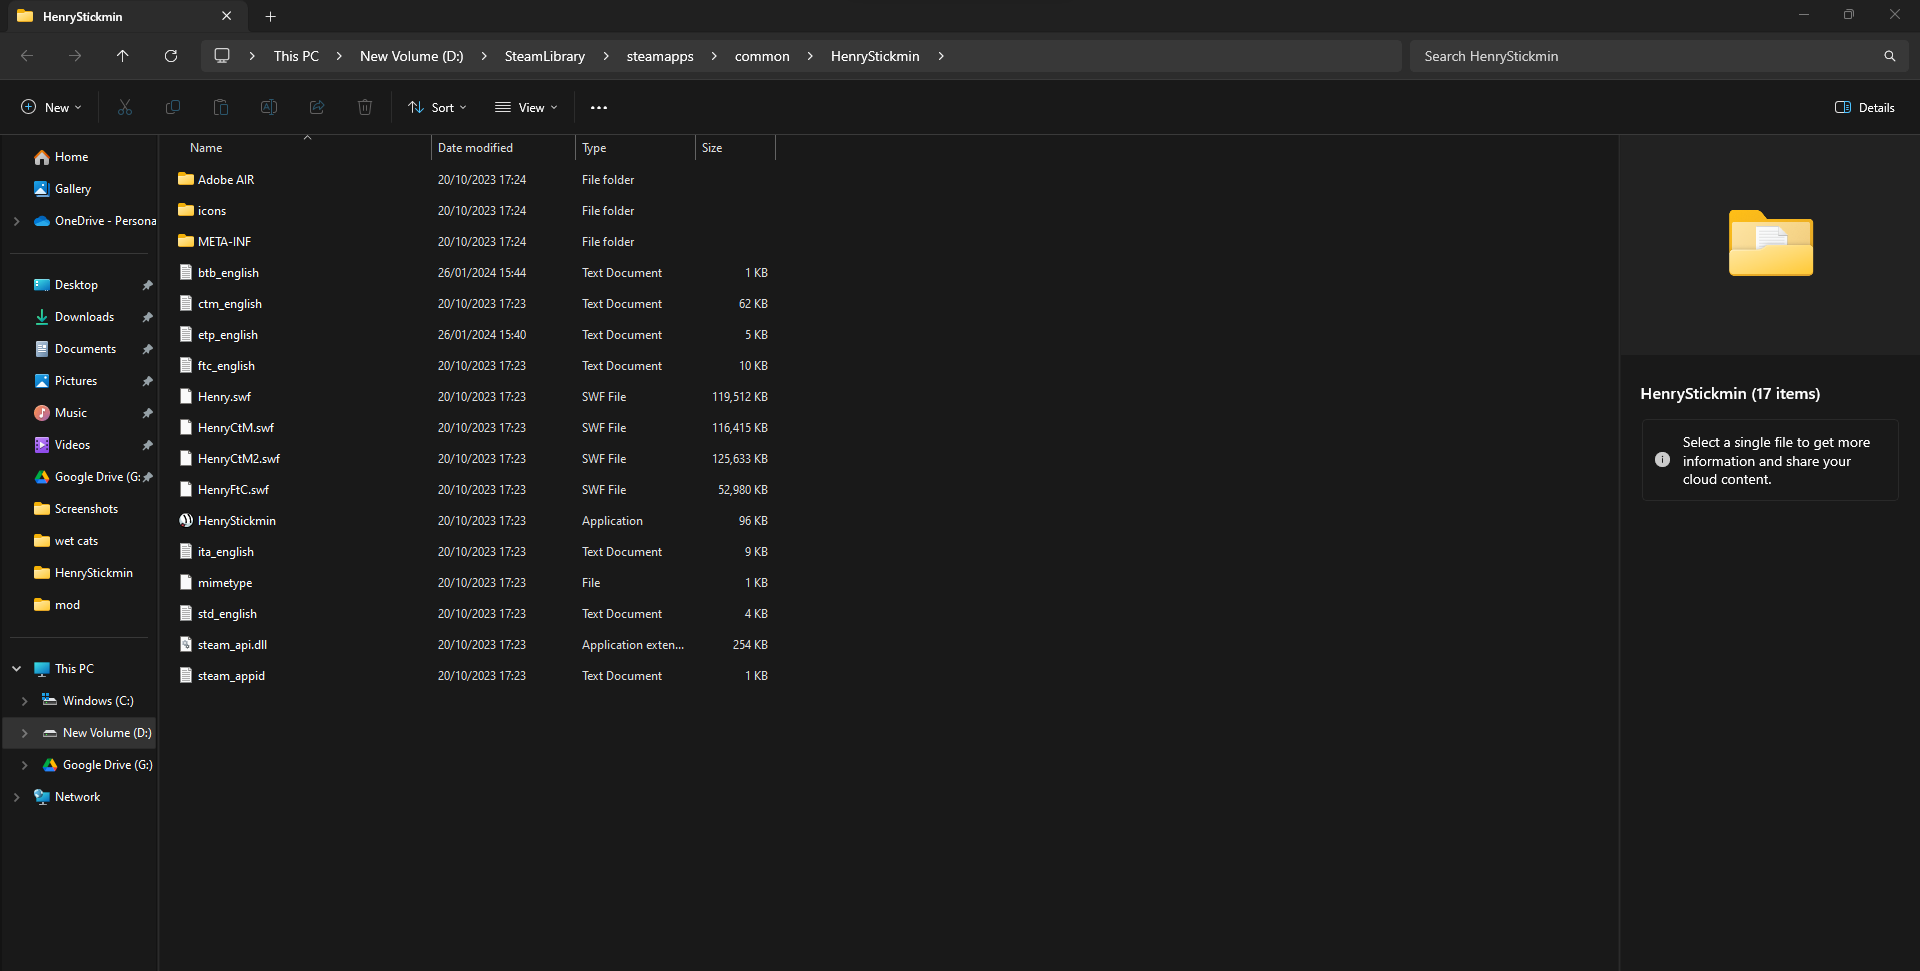
Task: Open the View dropdown menu
Action: pyautogui.click(x=526, y=107)
